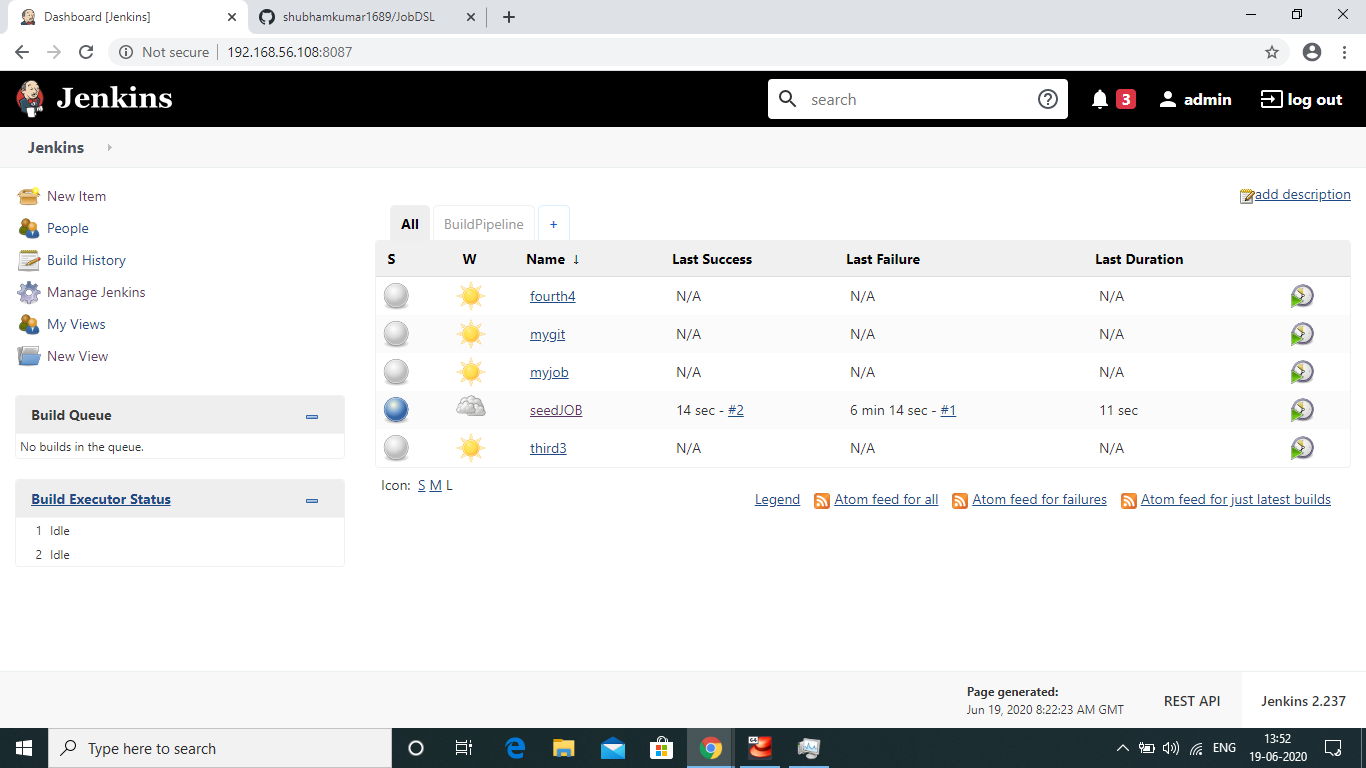1366x768 pixels.
Task: Open the Jenkins breadcrumb chevron menu
Action: 108,147
